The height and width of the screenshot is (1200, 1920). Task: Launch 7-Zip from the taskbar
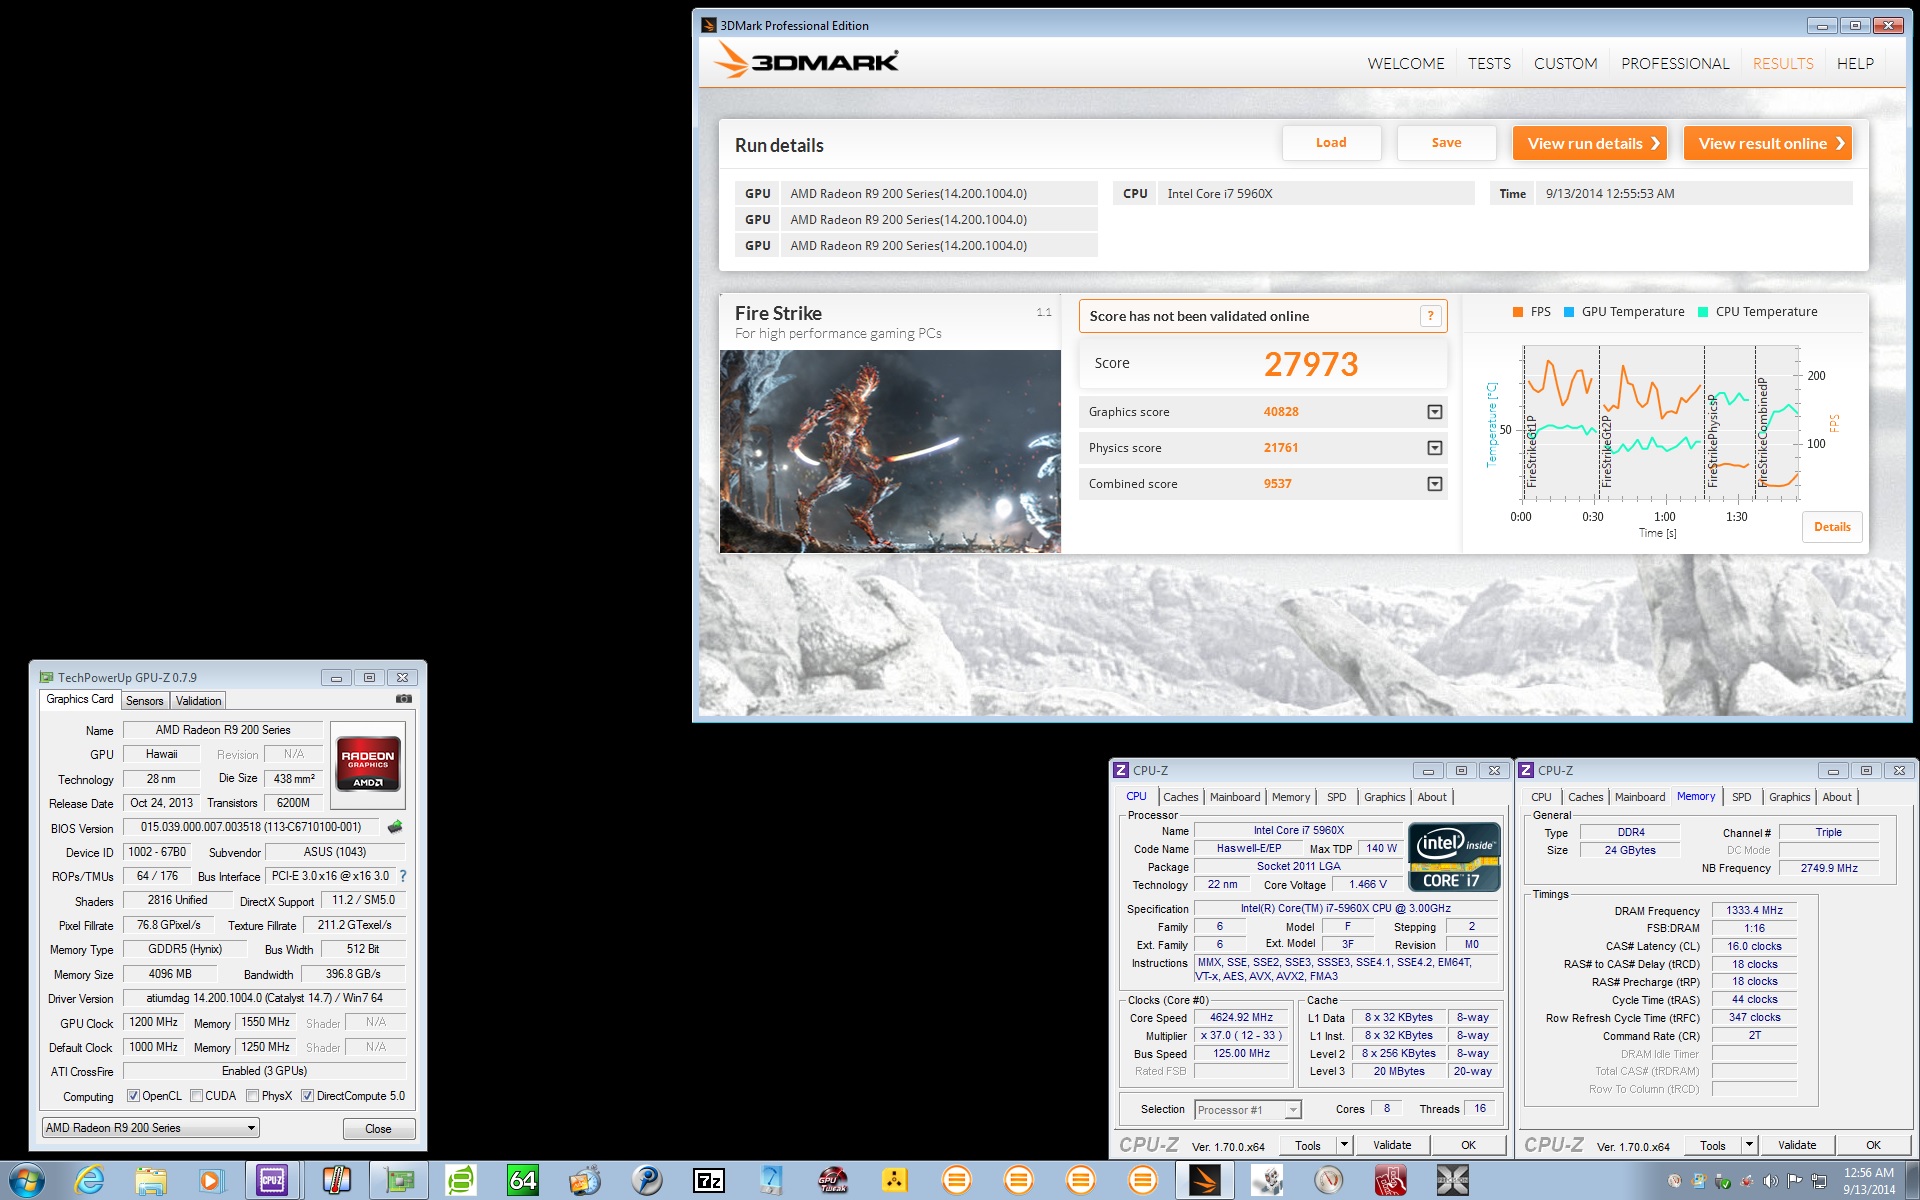pos(709,1181)
